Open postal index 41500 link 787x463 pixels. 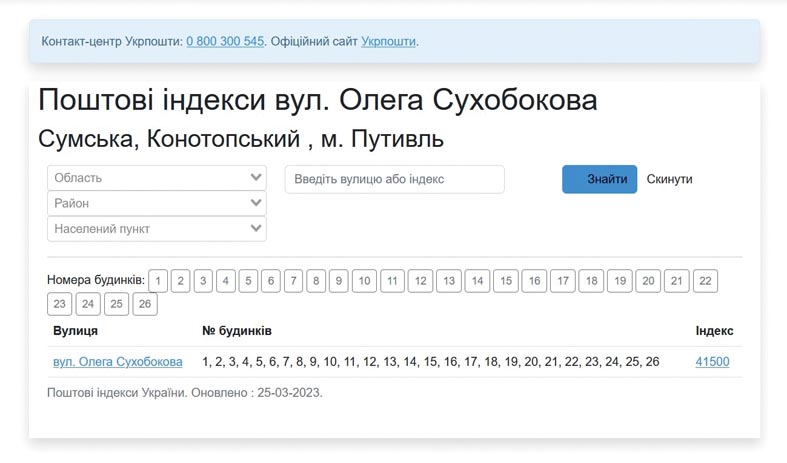[x=712, y=362]
